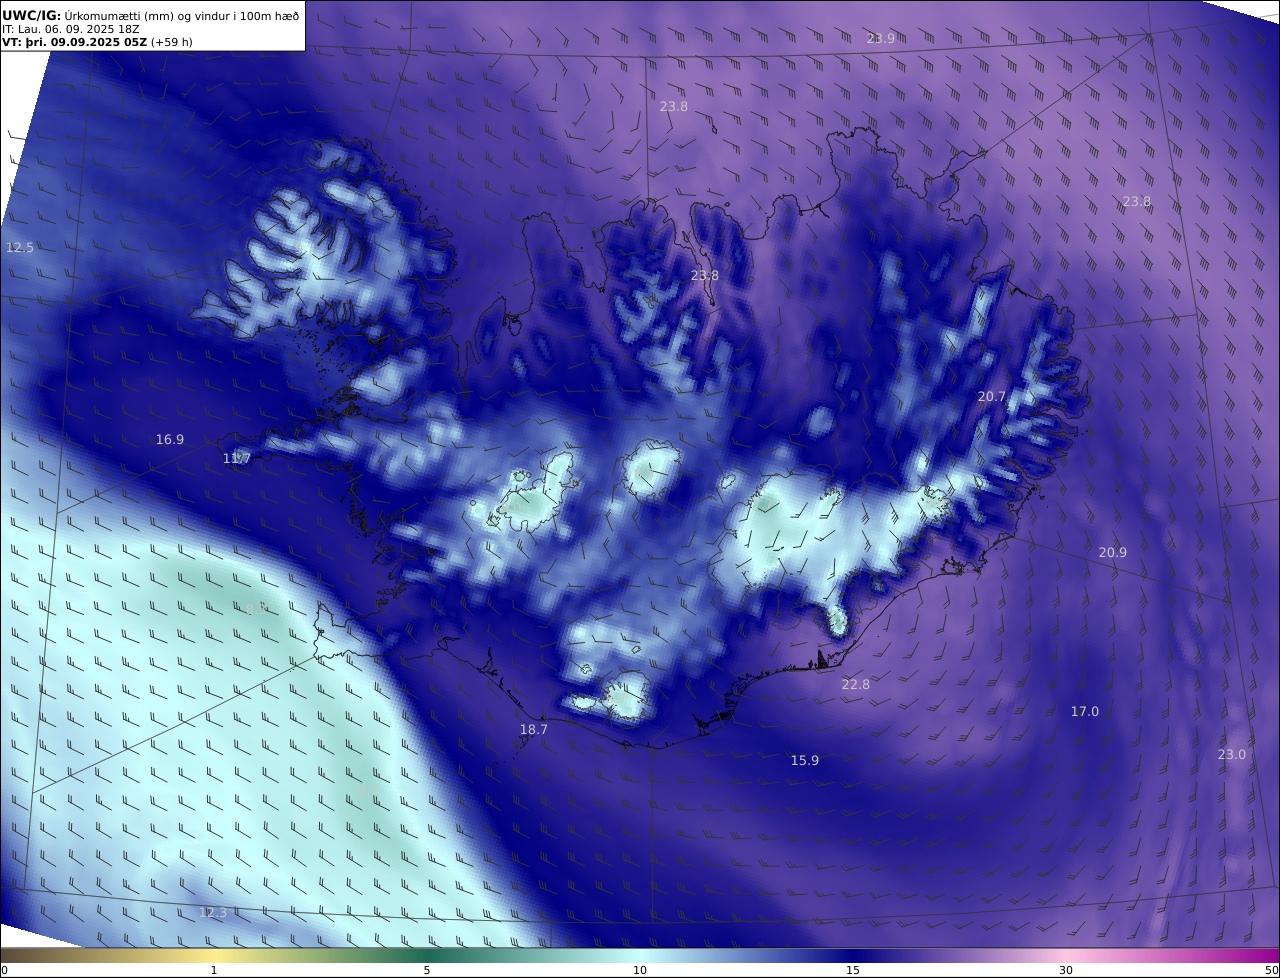Click the colorbar tick label '0'

[4, 970]
